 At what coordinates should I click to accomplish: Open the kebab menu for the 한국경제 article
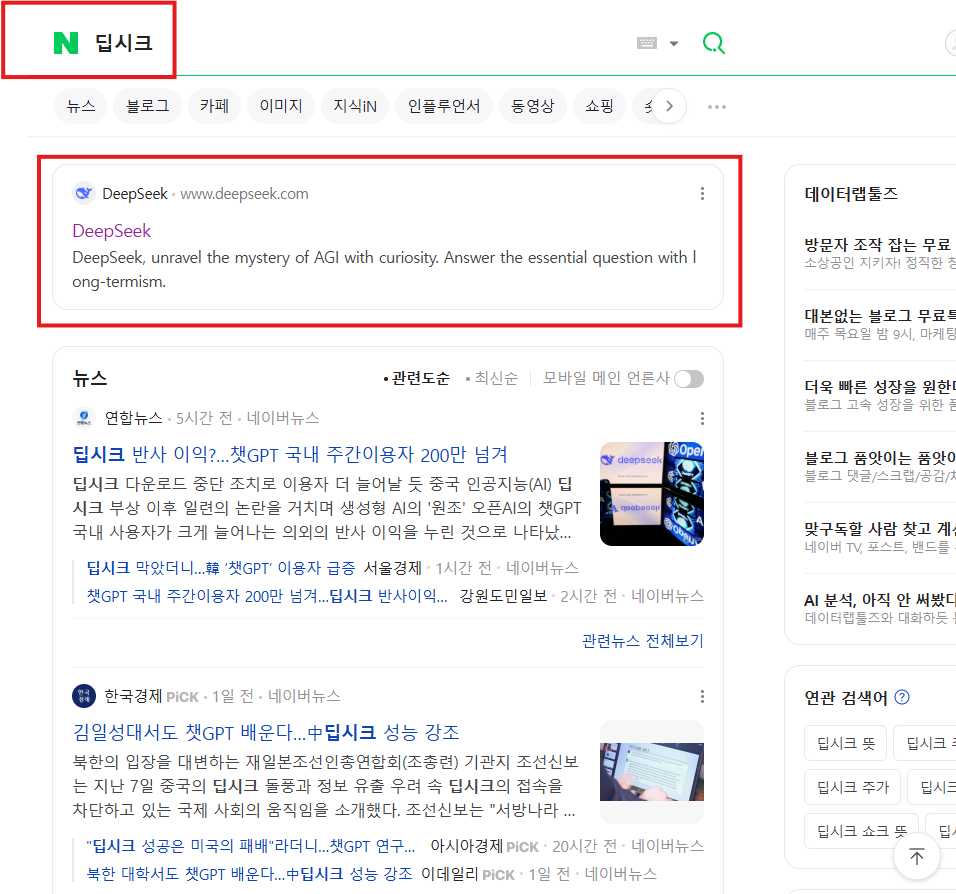702,696
